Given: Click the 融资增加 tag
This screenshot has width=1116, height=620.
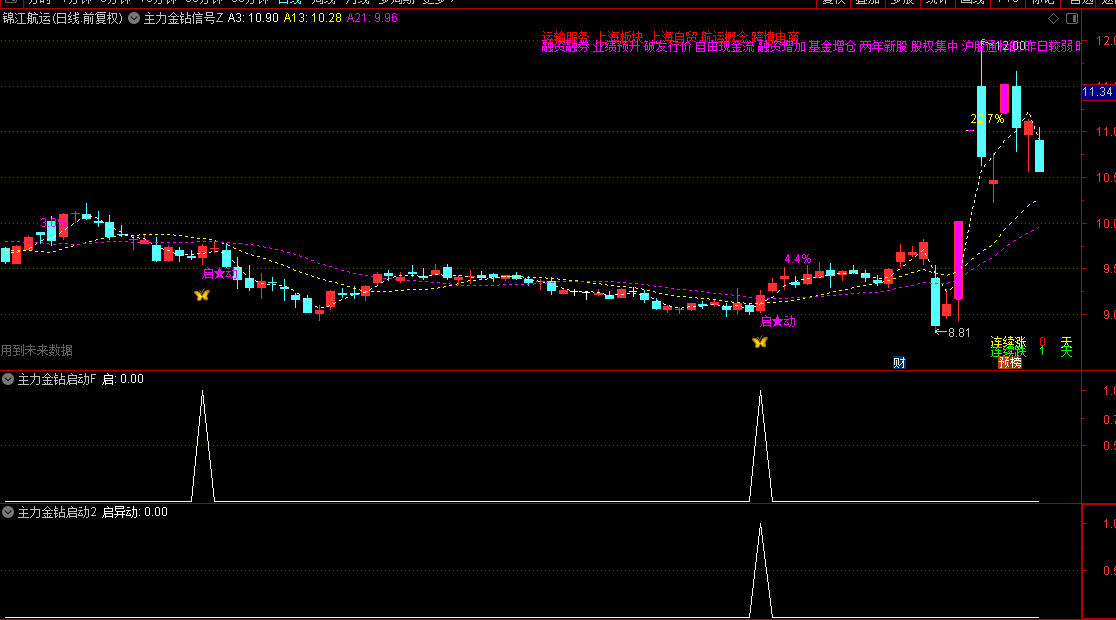Looking at the screenshot, I should [781, 47].
